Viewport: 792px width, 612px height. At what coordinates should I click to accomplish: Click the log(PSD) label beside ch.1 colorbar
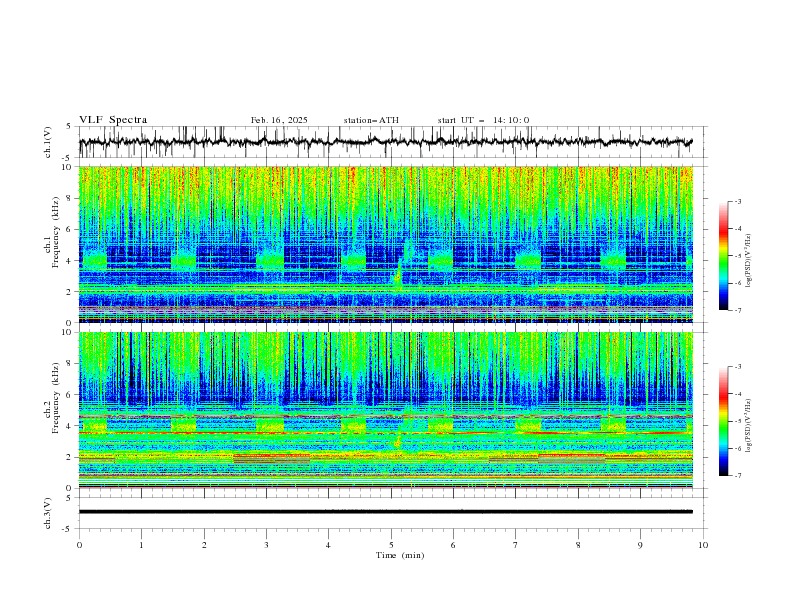(749, 261)
